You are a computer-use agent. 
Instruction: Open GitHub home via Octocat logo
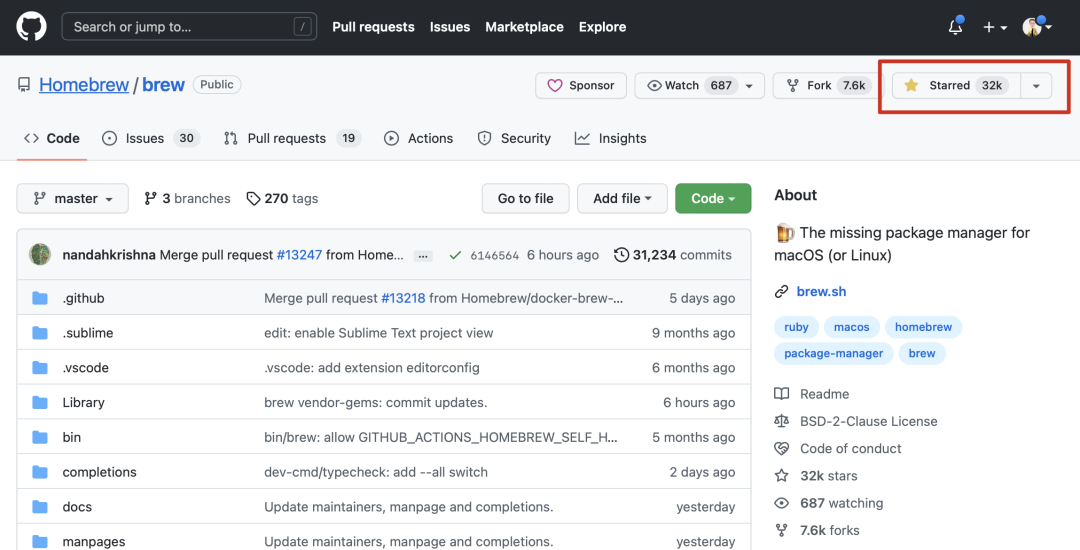(x=31, y=27)
